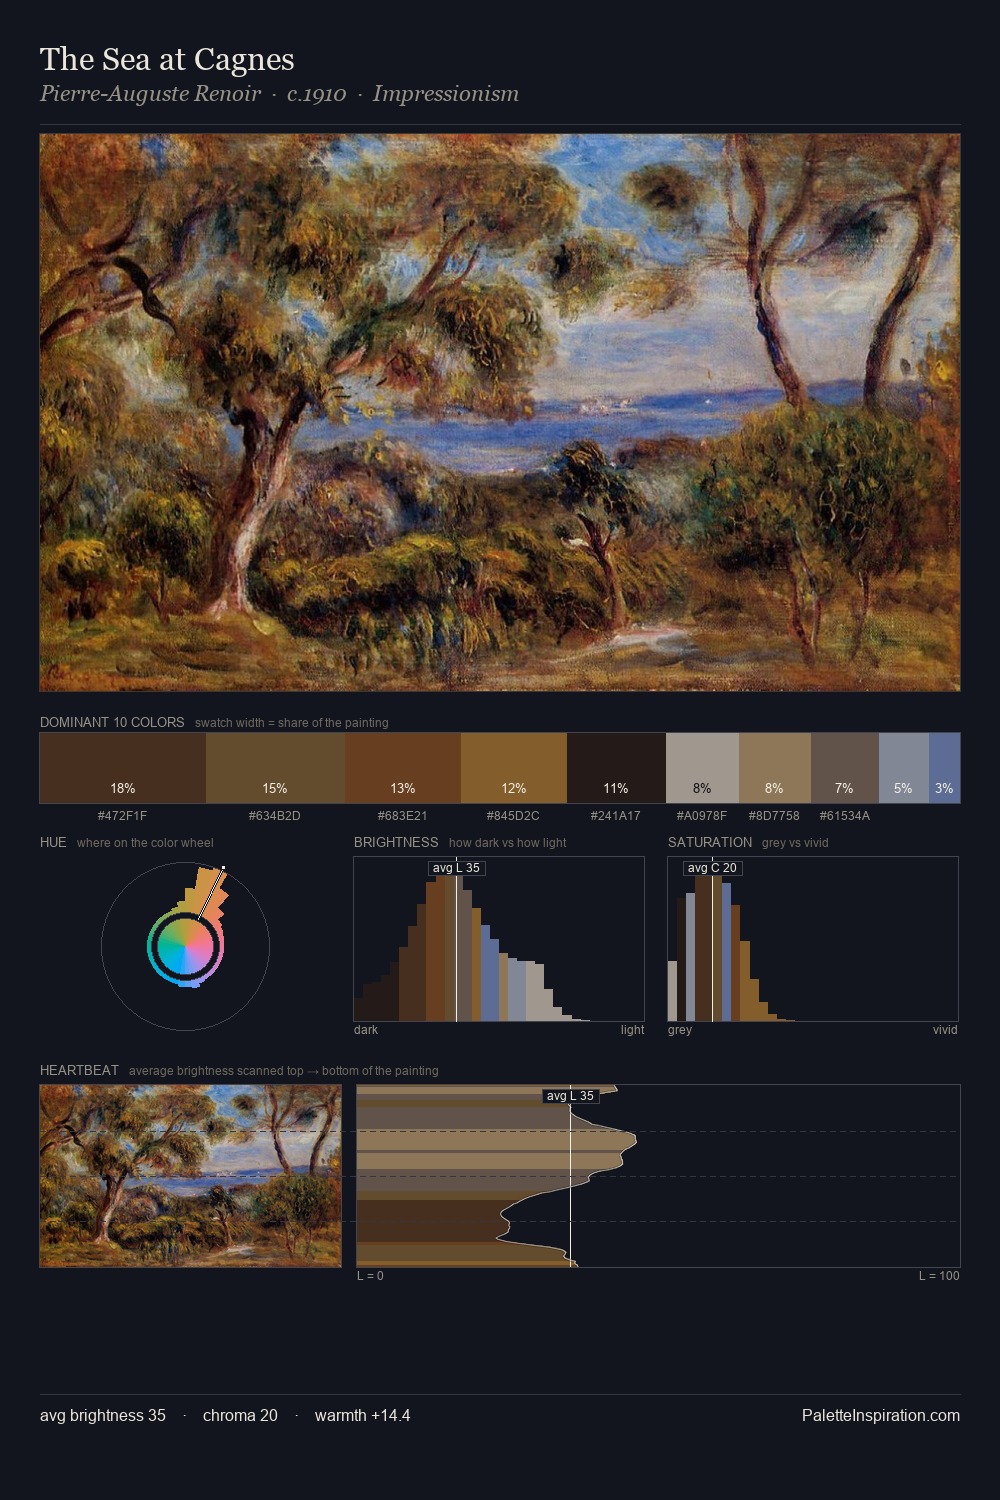Click the heartbeat 'avg L 35' marker
Viewport: 1000px width, 1500px height.
coord(571,1096)
